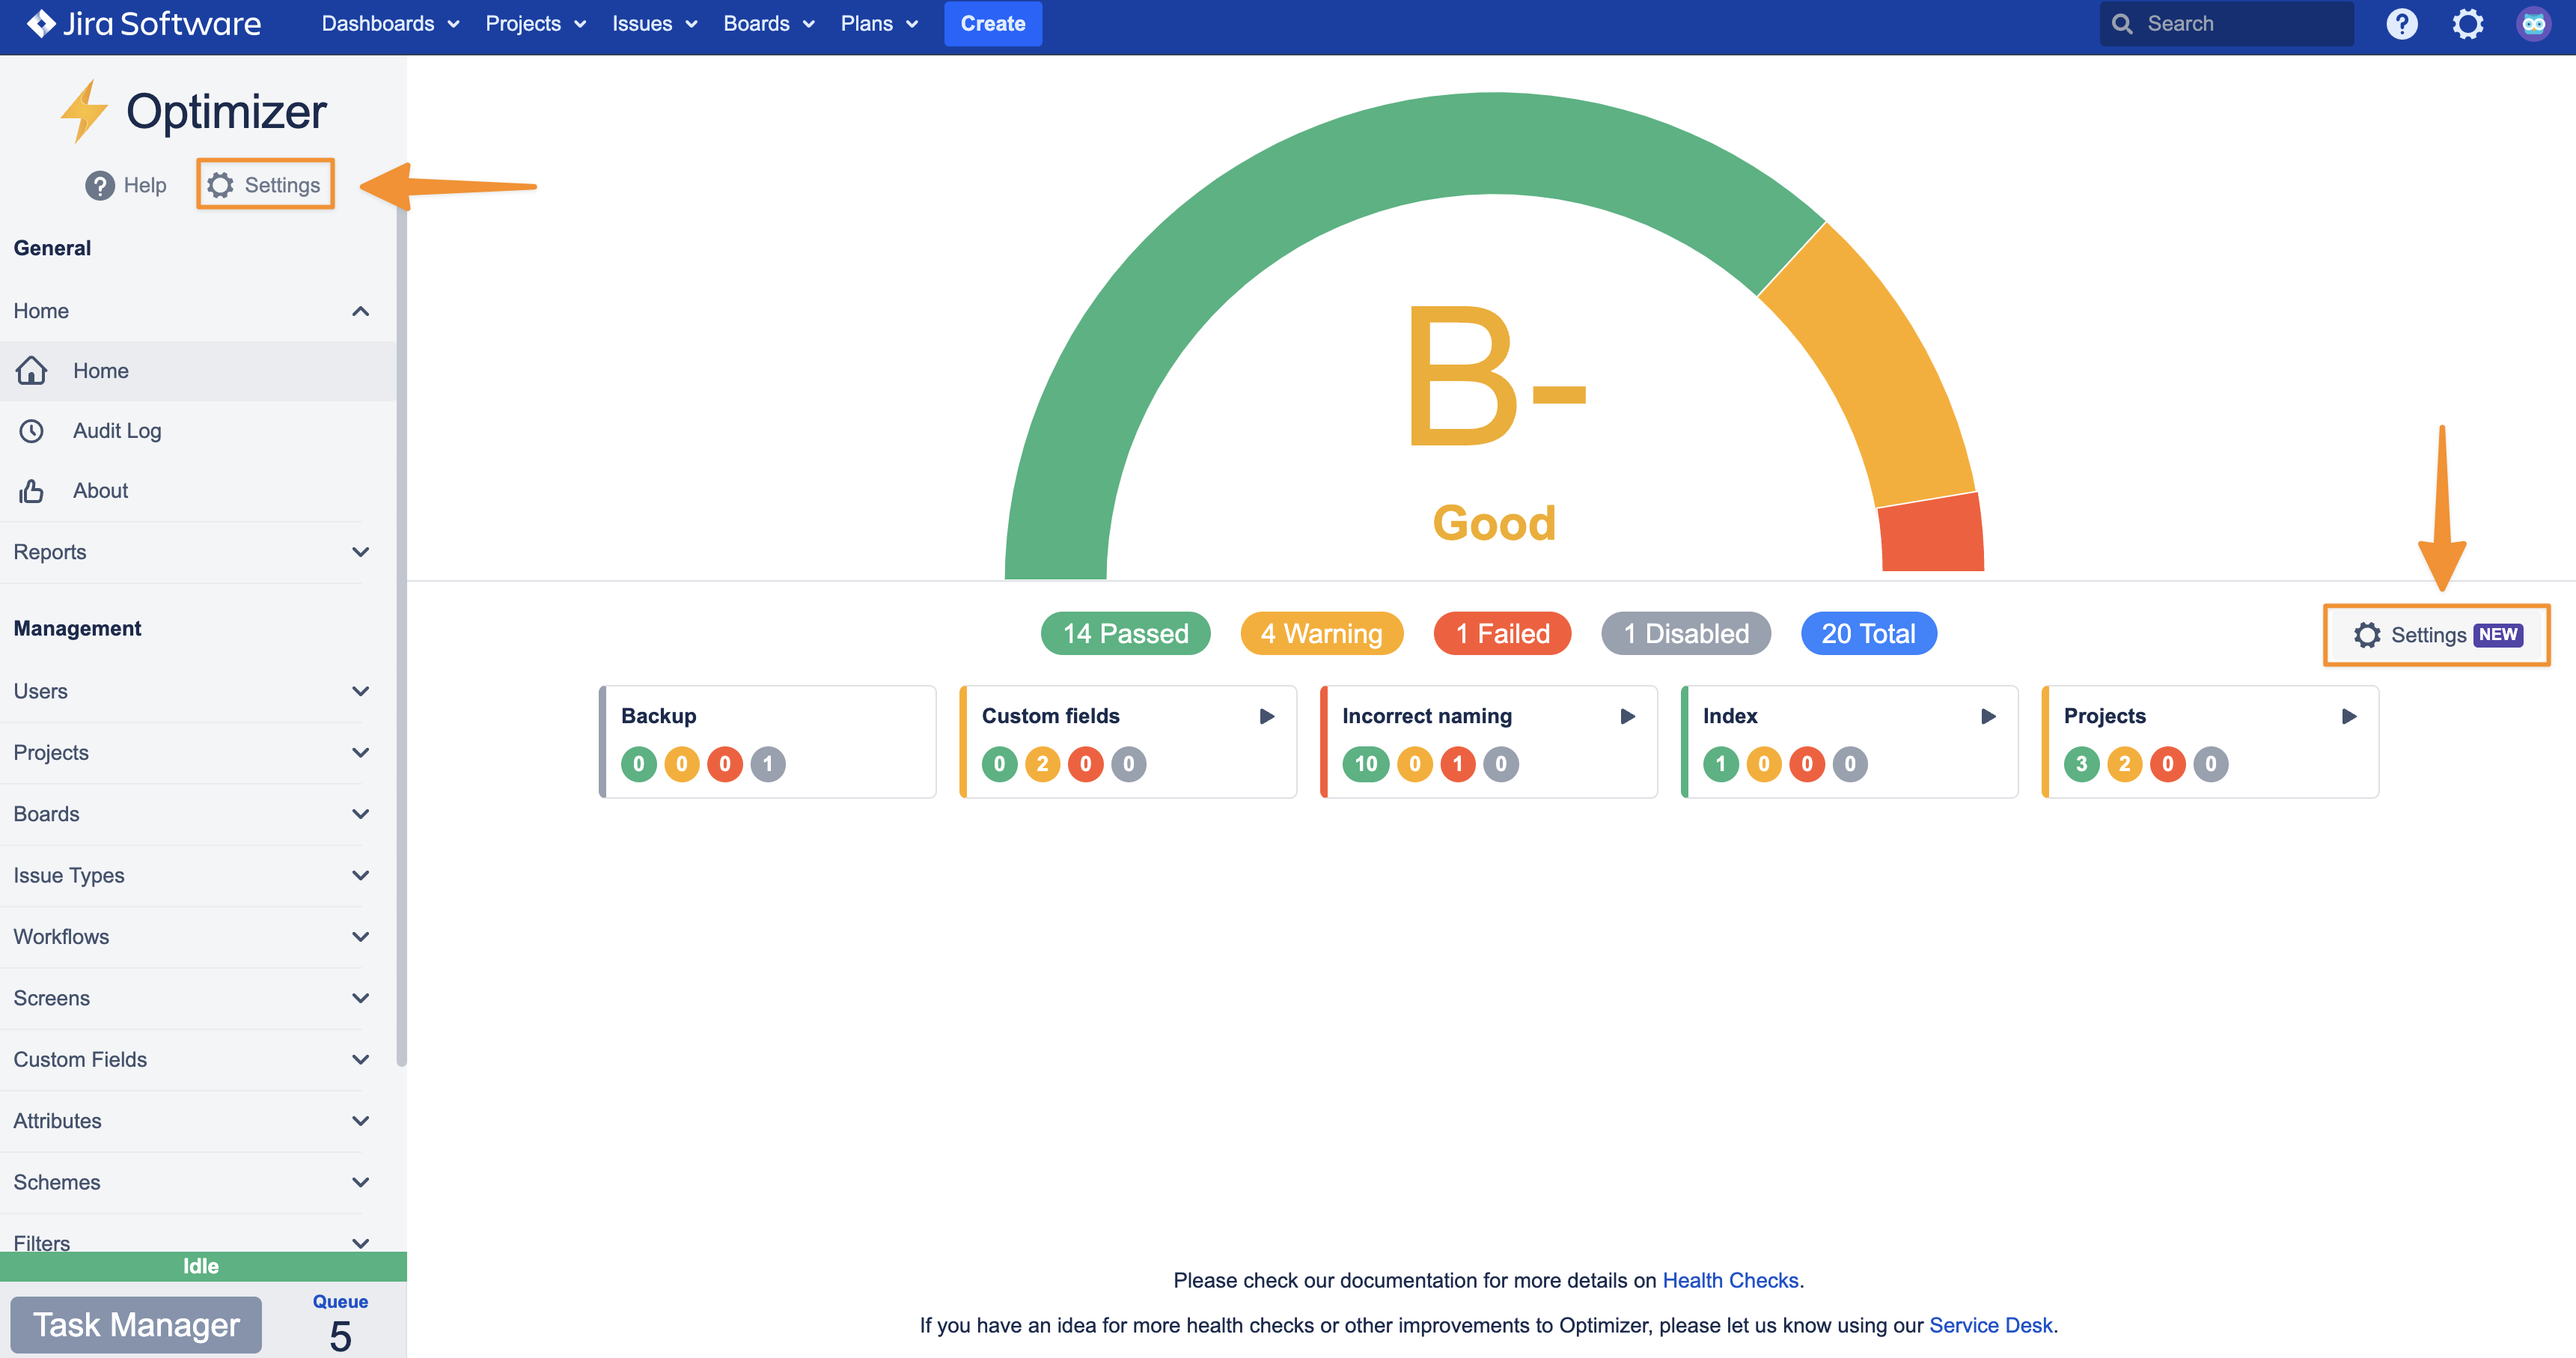Filter by 4 Warning badge
Viewport: 2576px width, 1358px height.
[x=1321, y=634]
